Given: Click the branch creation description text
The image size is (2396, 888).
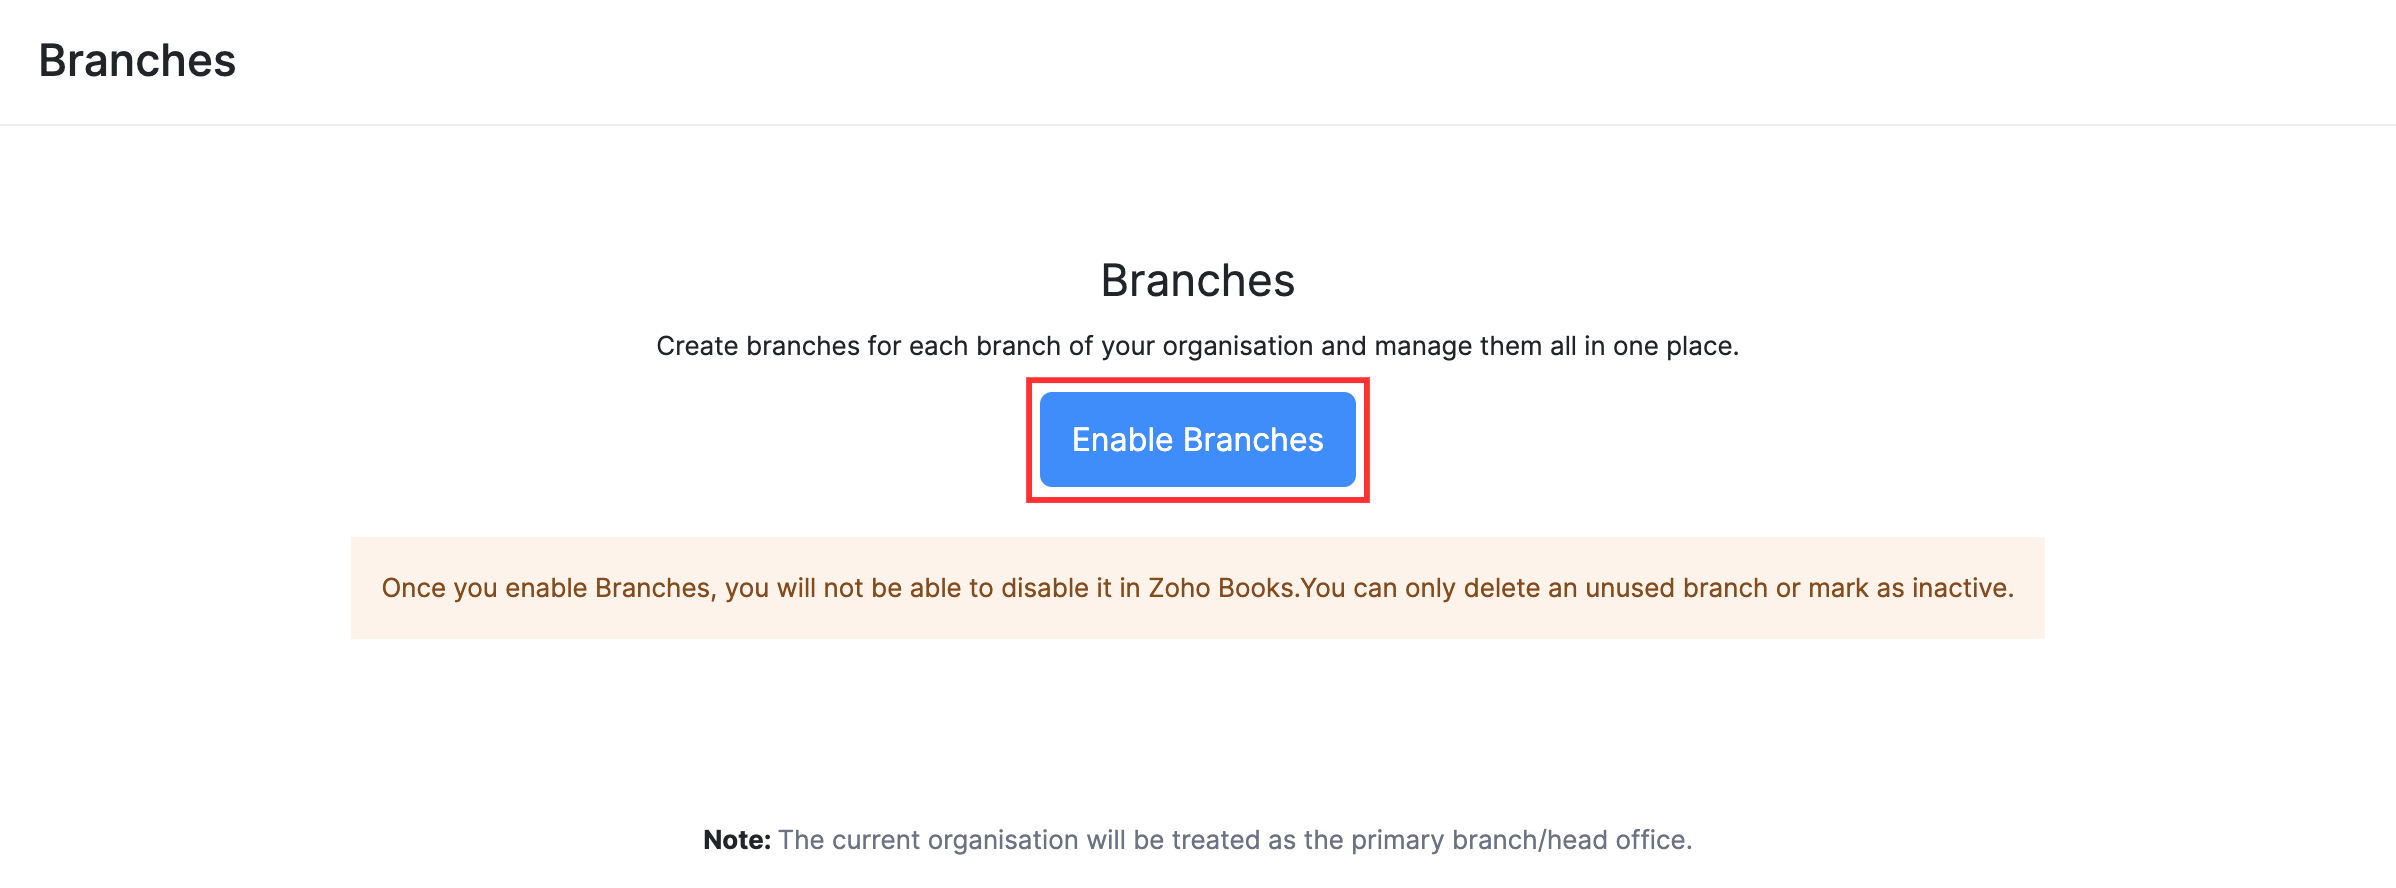Looking at the screenshot, I should pos(1197,346).
